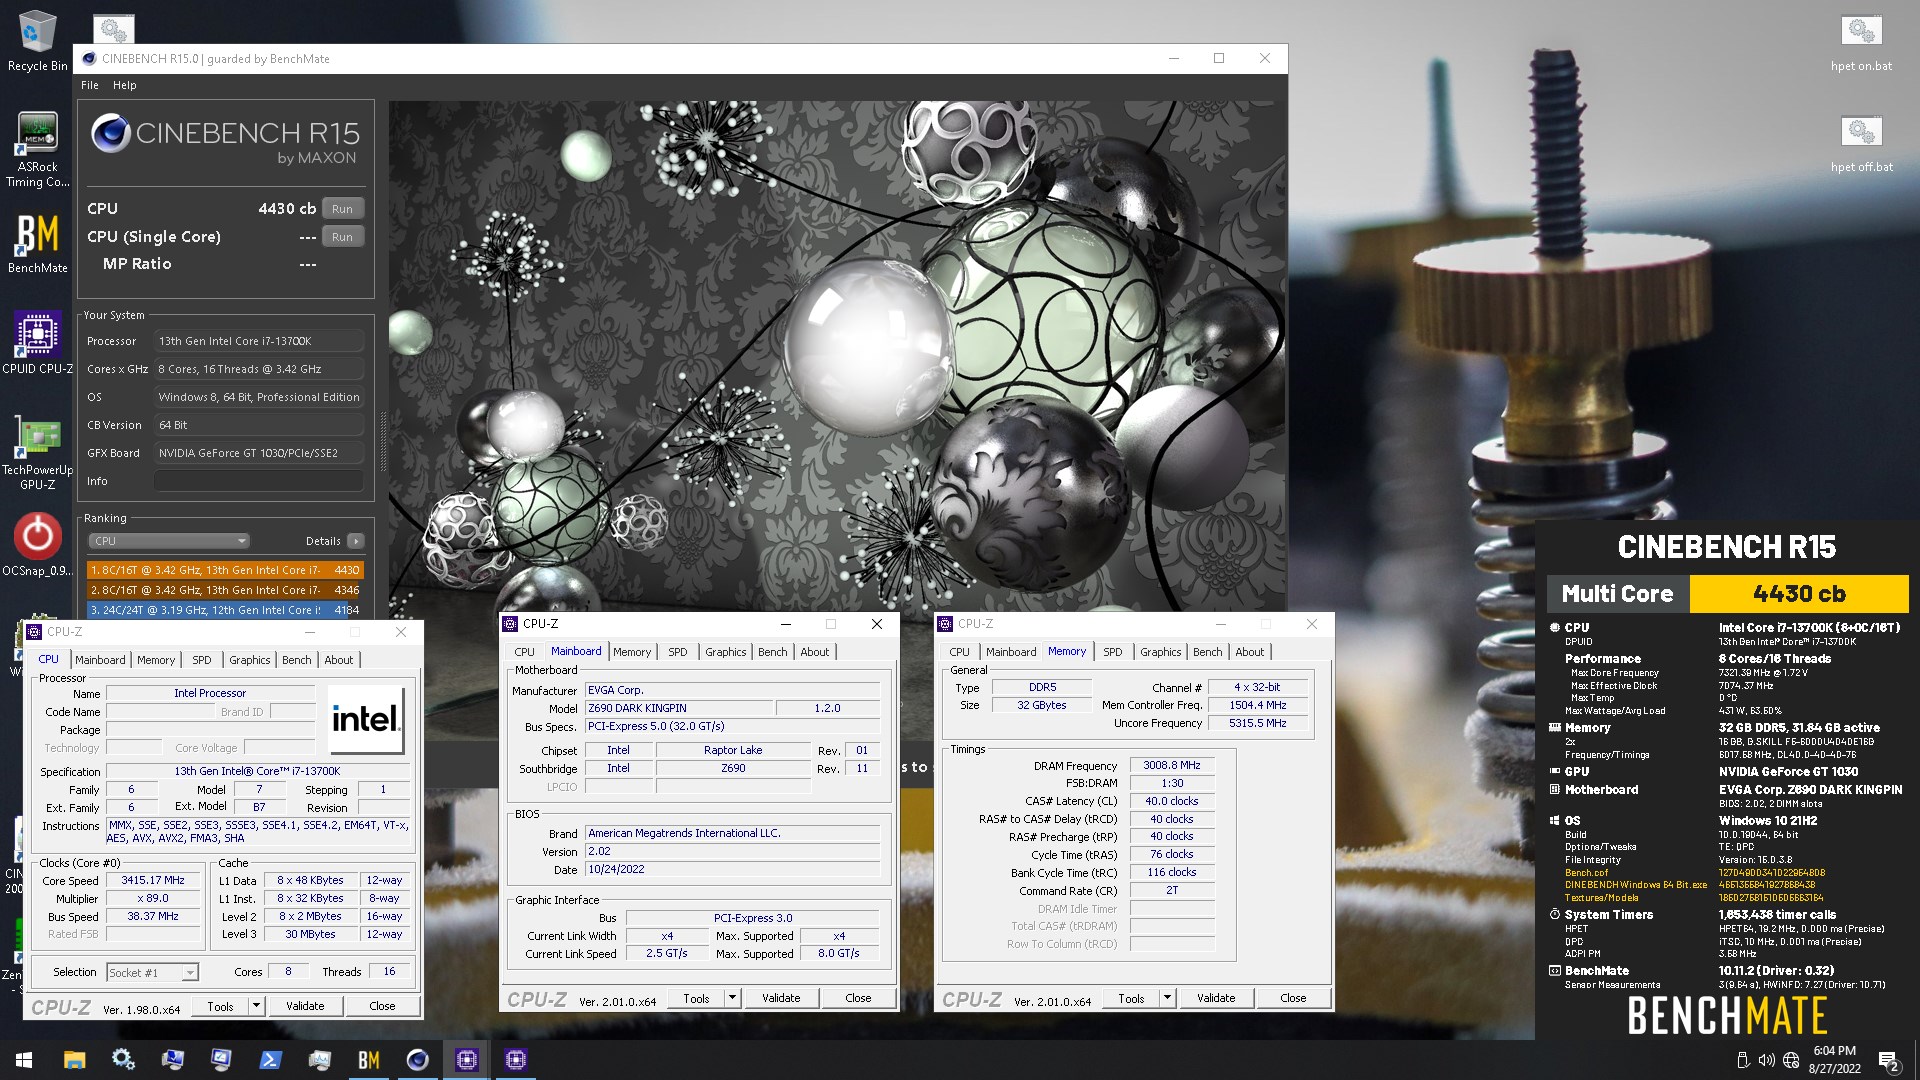The image size is (1920, 1080).
Task: Select ranking entry with score 4346
Action: pyautogui.click(x=225, y=590)
